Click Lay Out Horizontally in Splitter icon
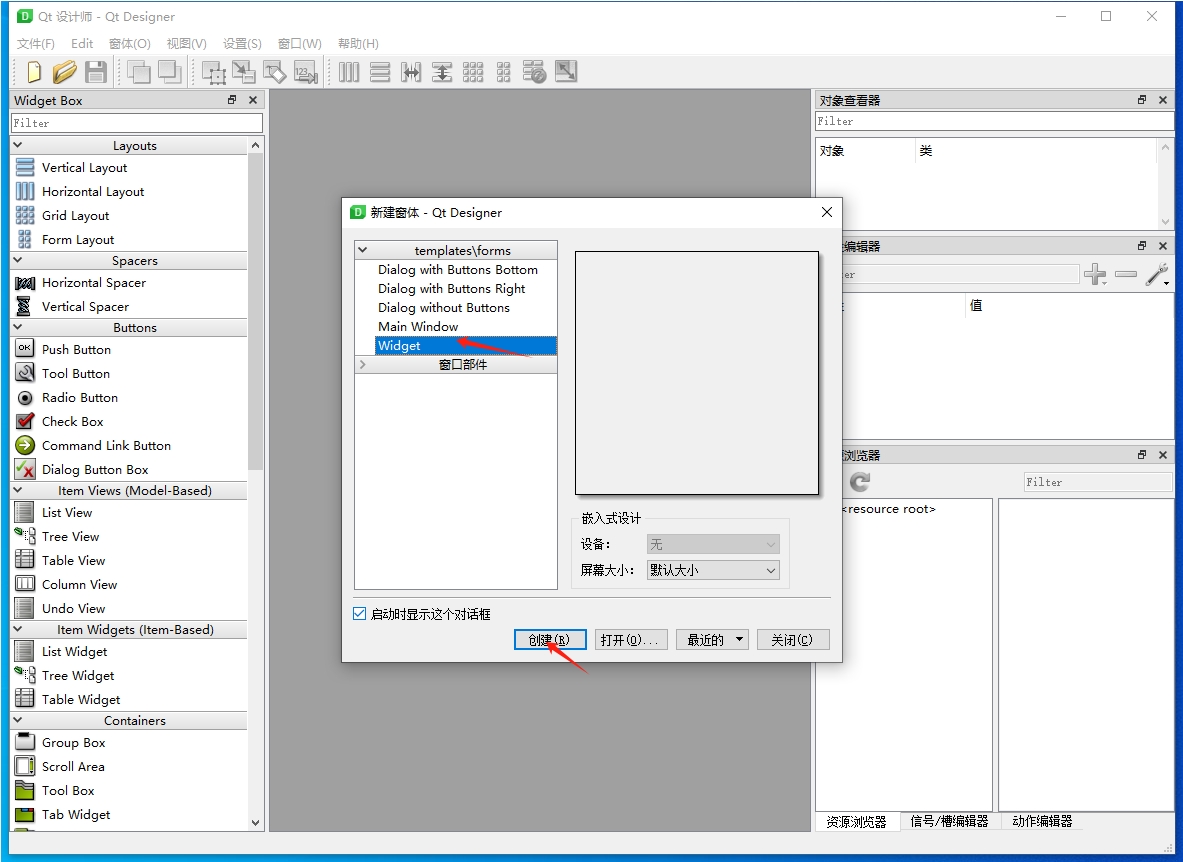 (x=411, y=72)
